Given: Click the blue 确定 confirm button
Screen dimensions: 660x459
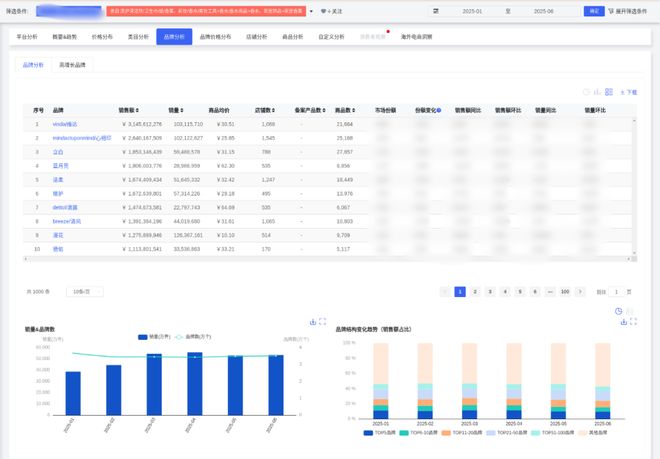Looking at the screenshot, I should (595, 11).
